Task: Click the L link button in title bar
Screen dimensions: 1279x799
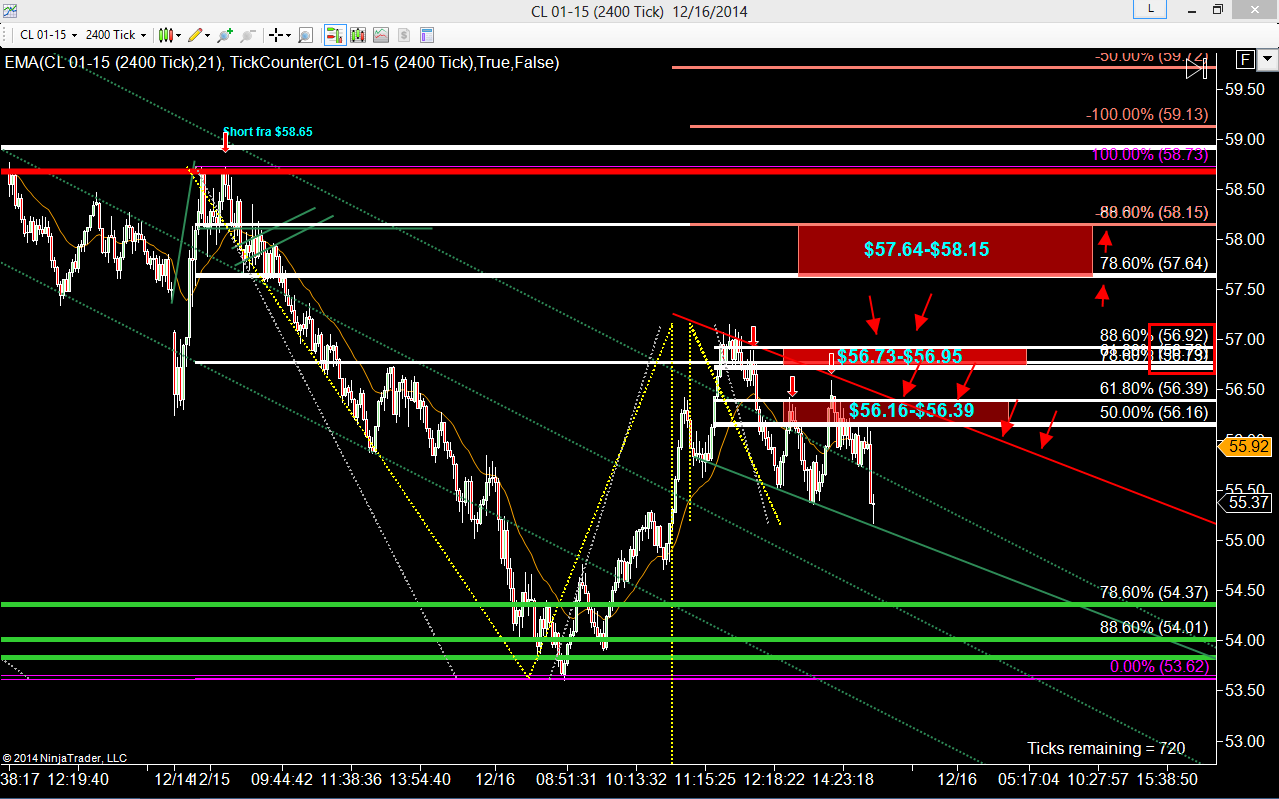Action: (x=1150, y=10)
